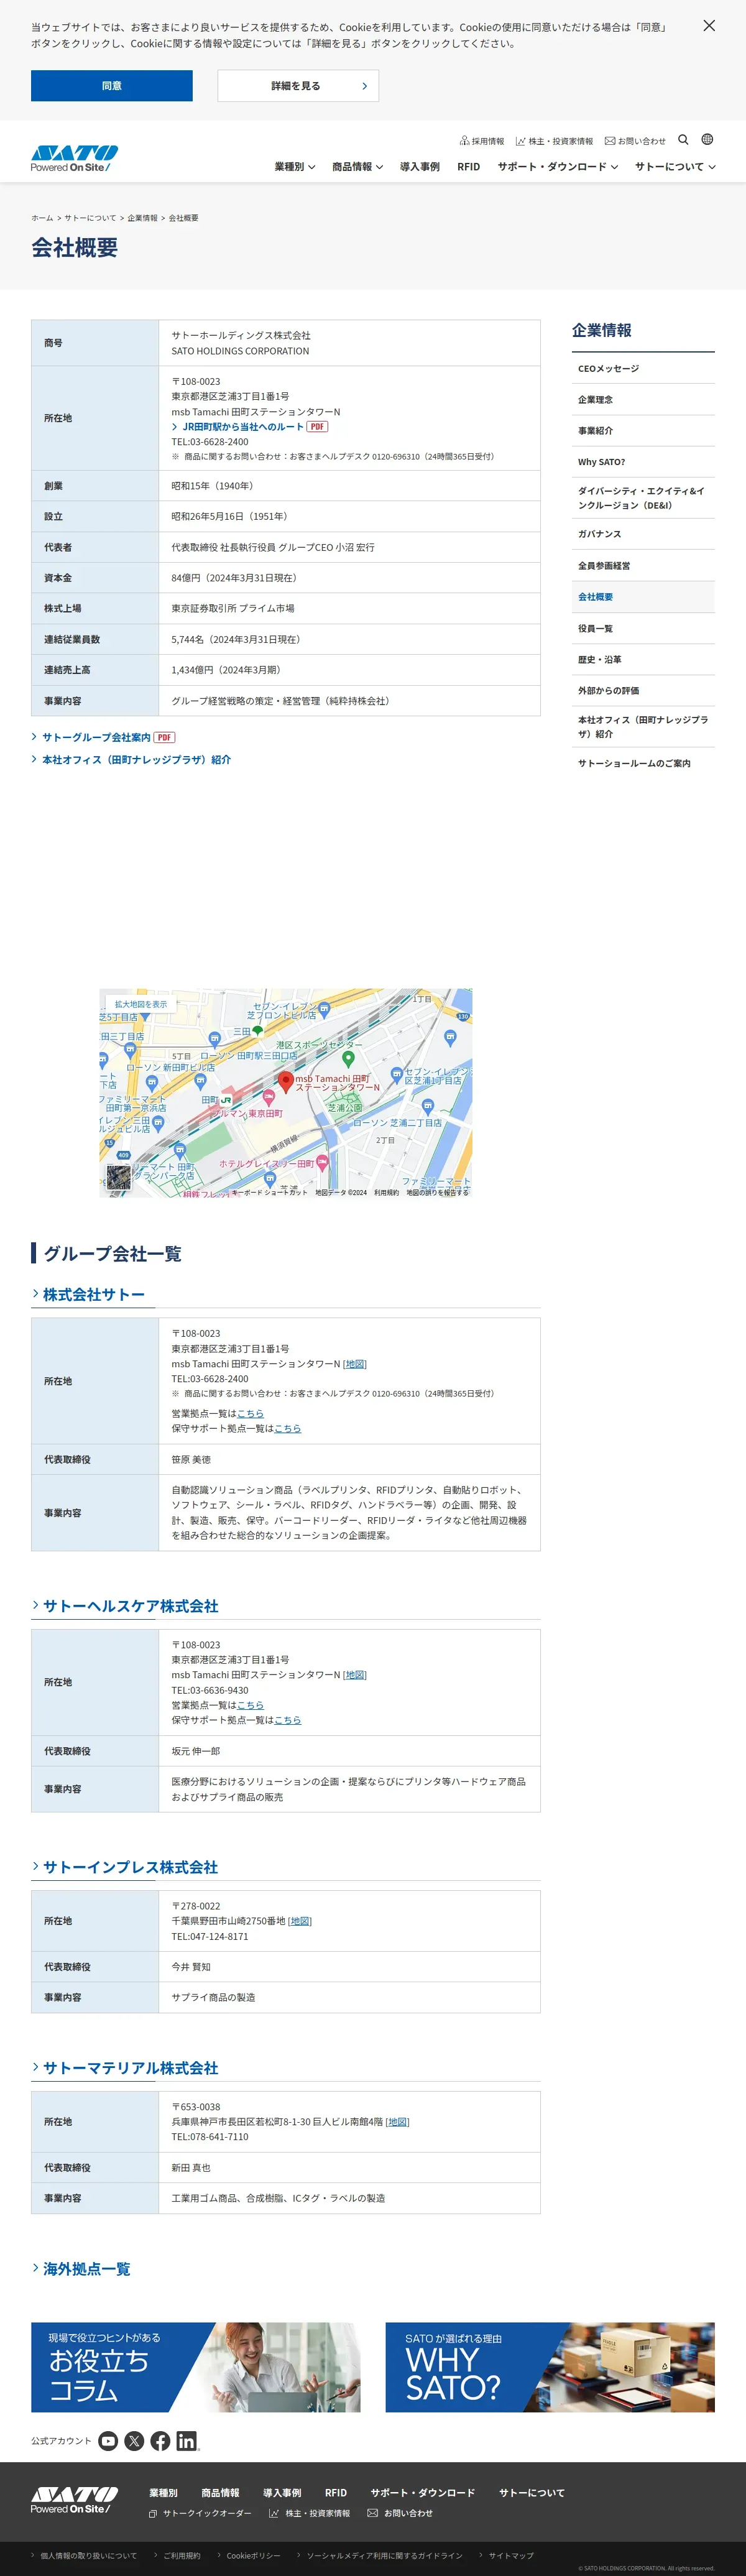Expand the 商品情報 navigation menu
746x2576 pixels.
coord(358,167)
